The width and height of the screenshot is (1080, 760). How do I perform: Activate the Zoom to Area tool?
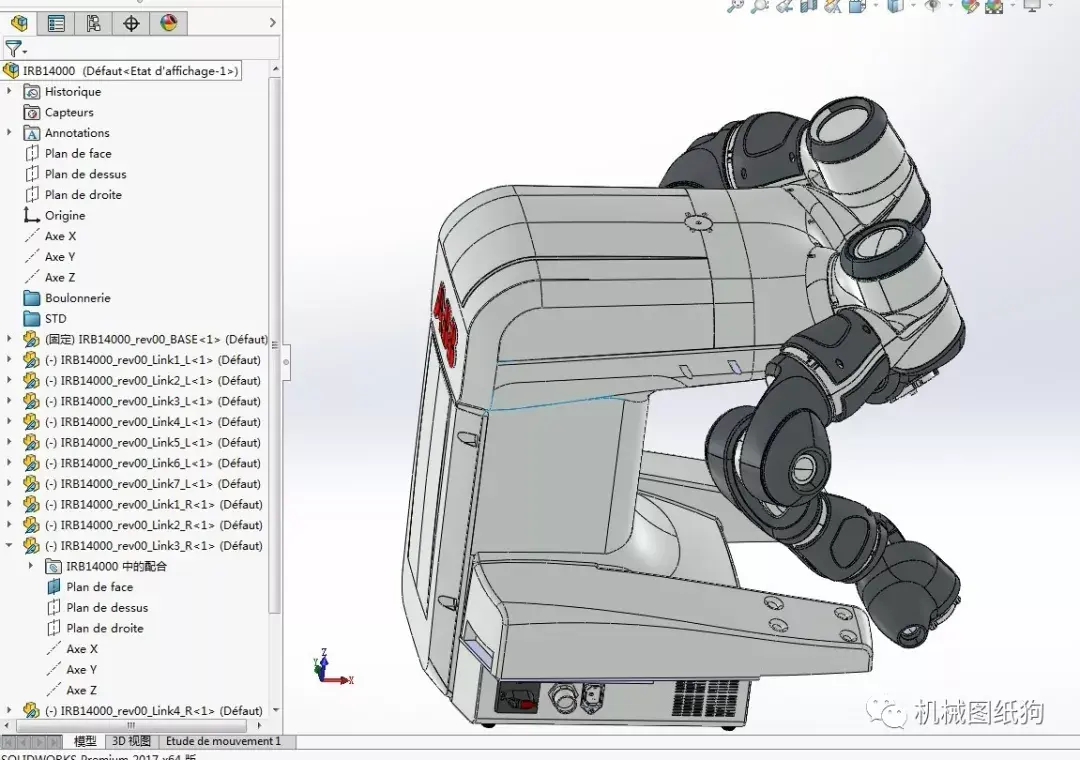758,8
